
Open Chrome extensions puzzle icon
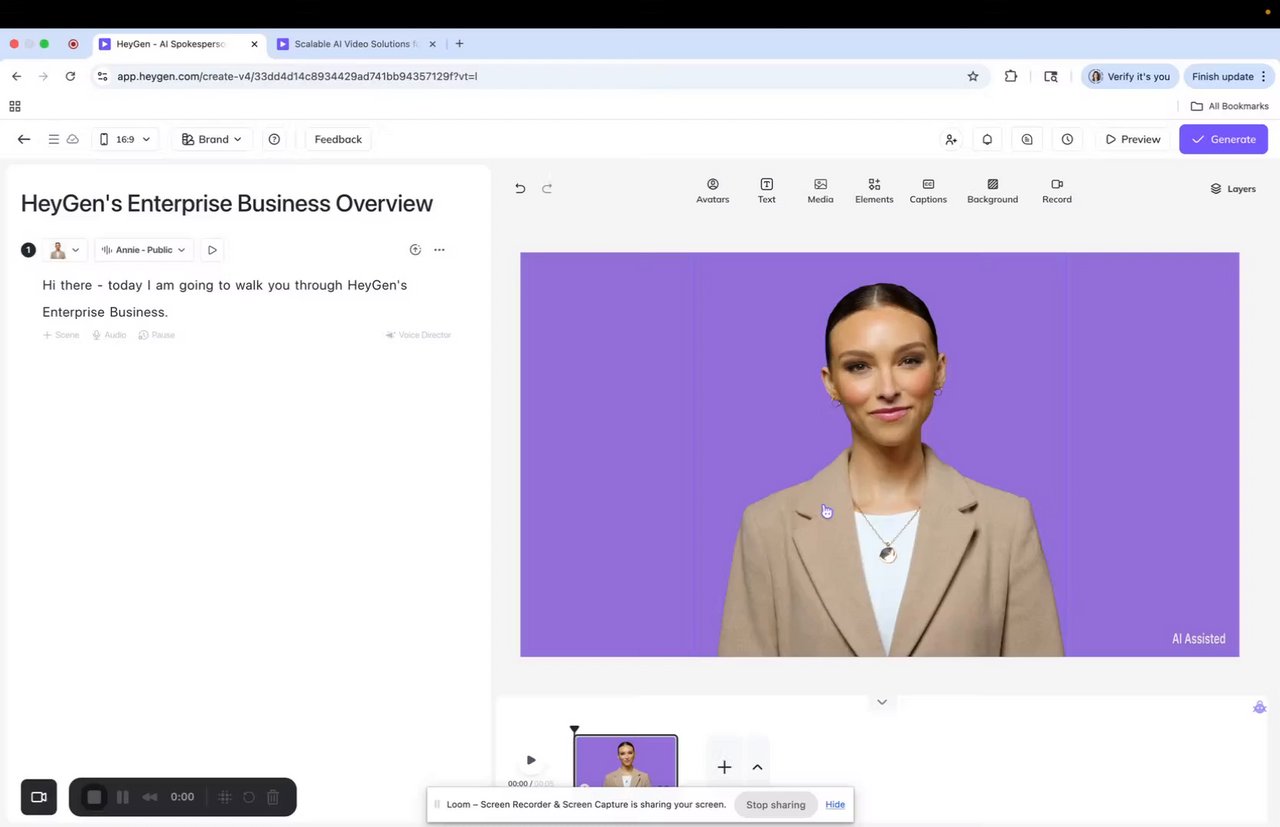[x=1011, y=76]
